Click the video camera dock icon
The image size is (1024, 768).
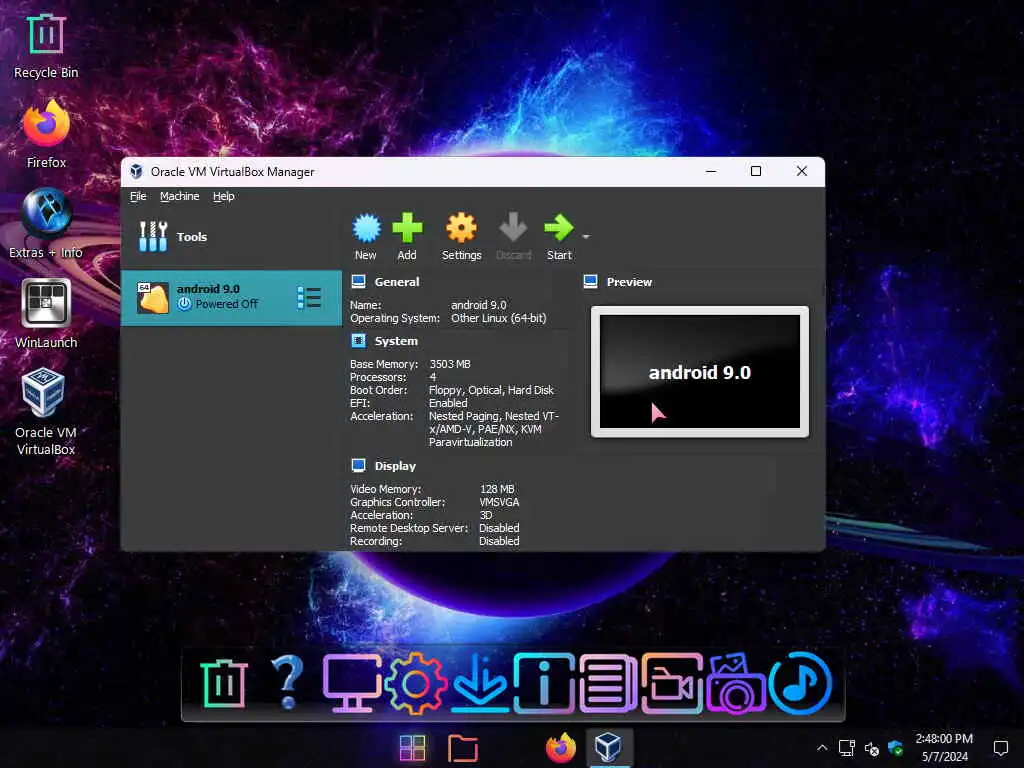[671, 683]
